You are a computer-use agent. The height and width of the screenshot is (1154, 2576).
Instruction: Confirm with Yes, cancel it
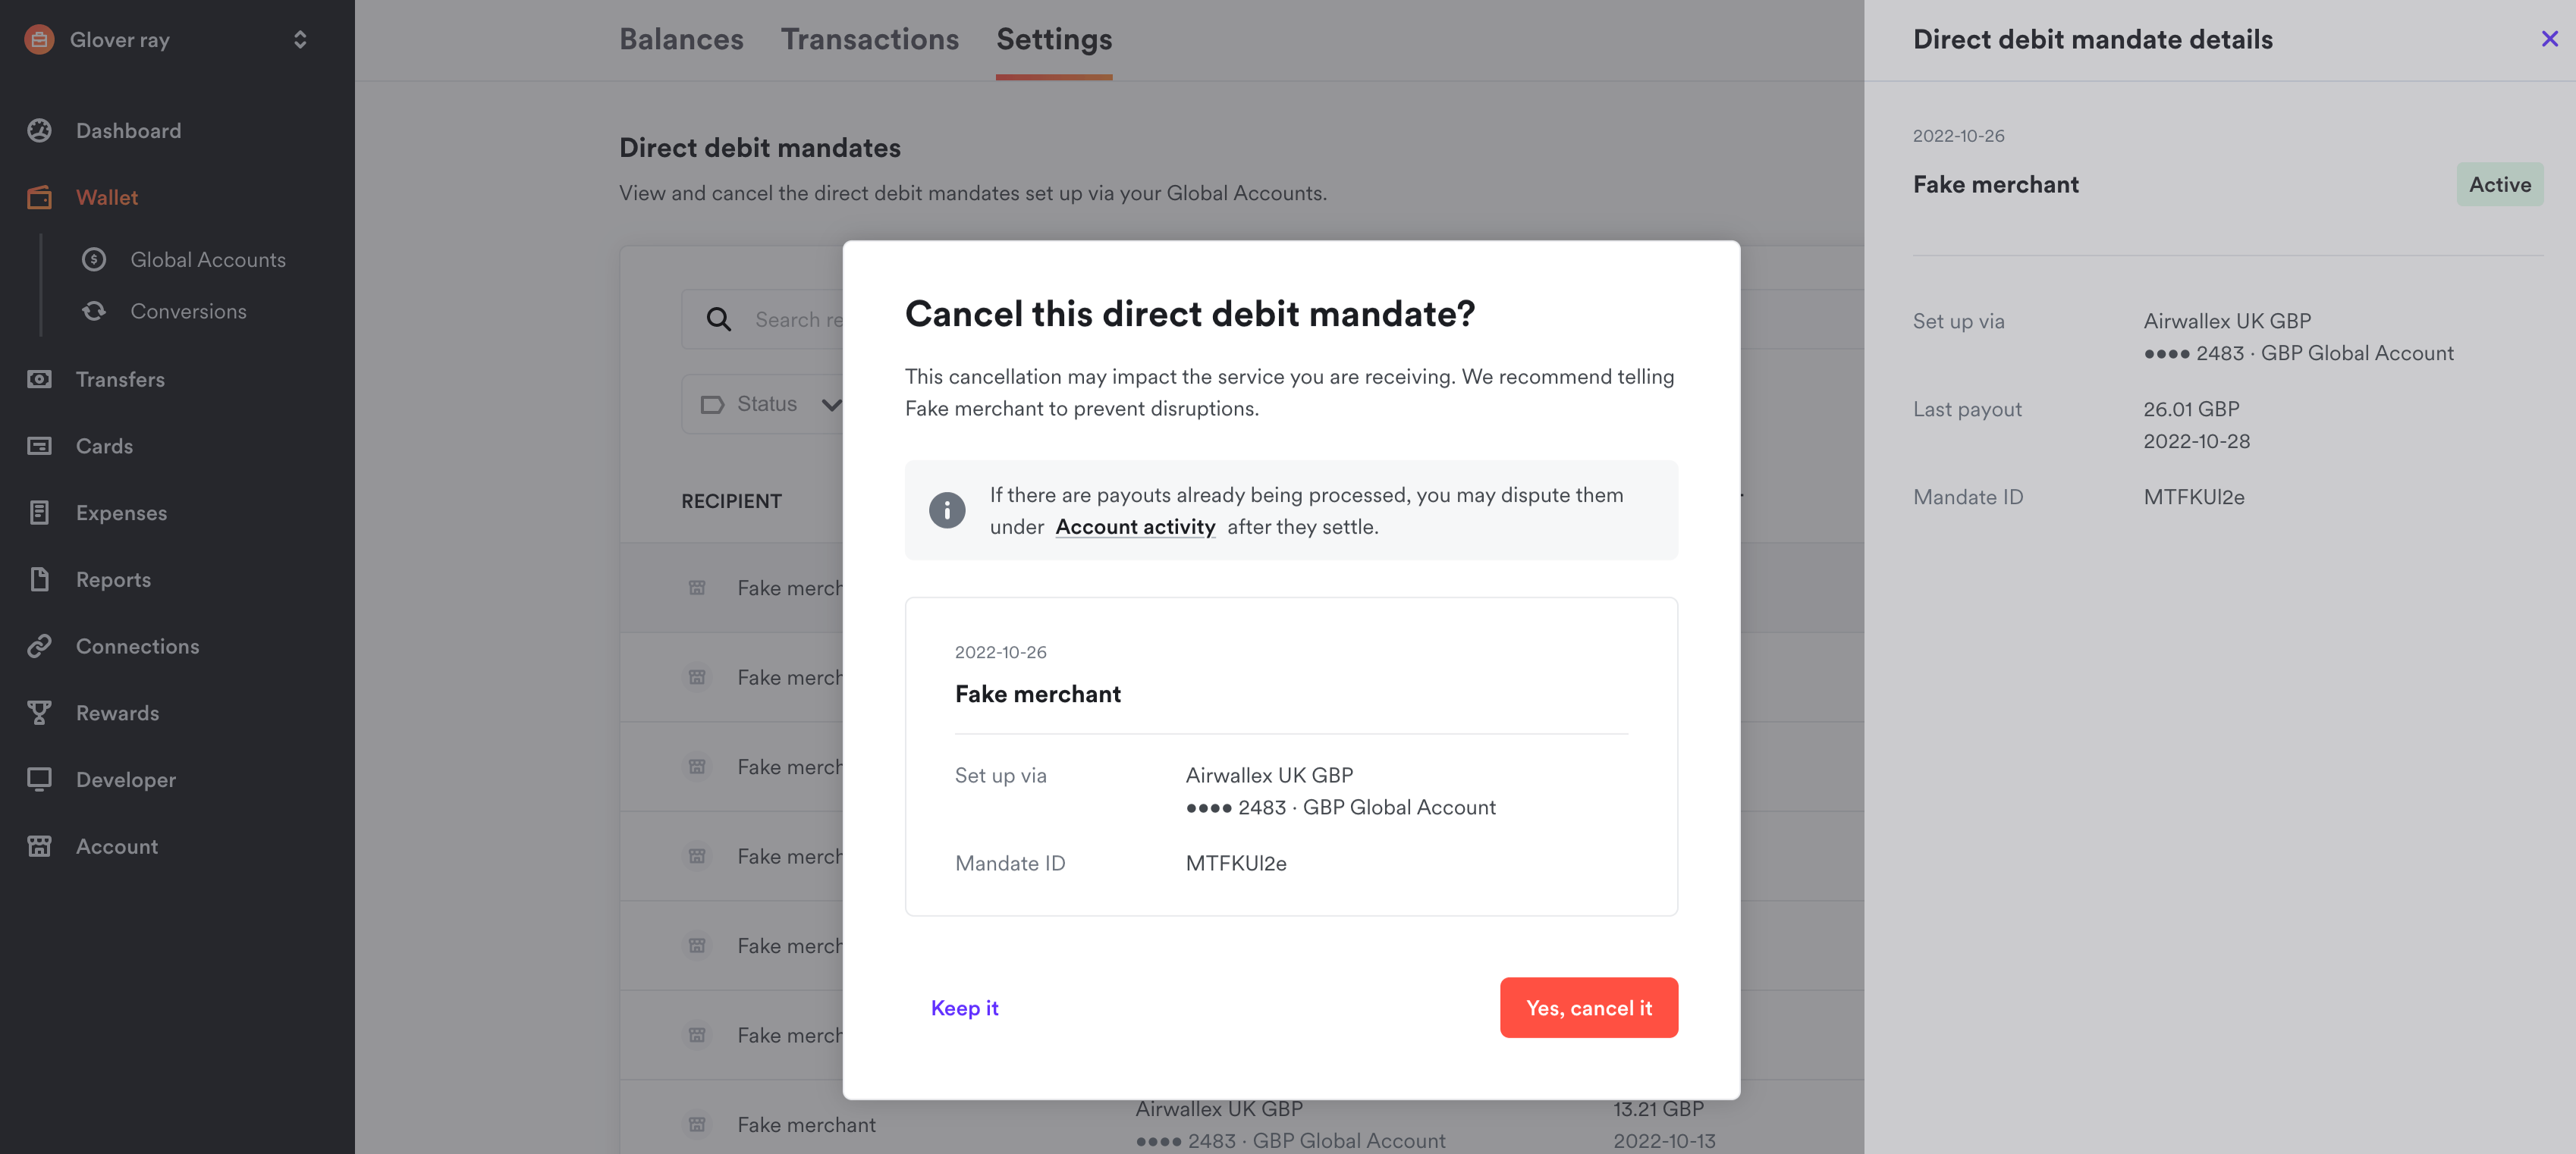(1588, 1007)
